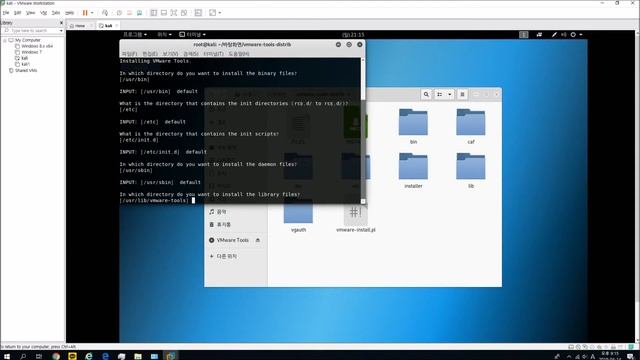Open the VMware File menu
This screenshot has width=640, height=360.
[6, 13]
